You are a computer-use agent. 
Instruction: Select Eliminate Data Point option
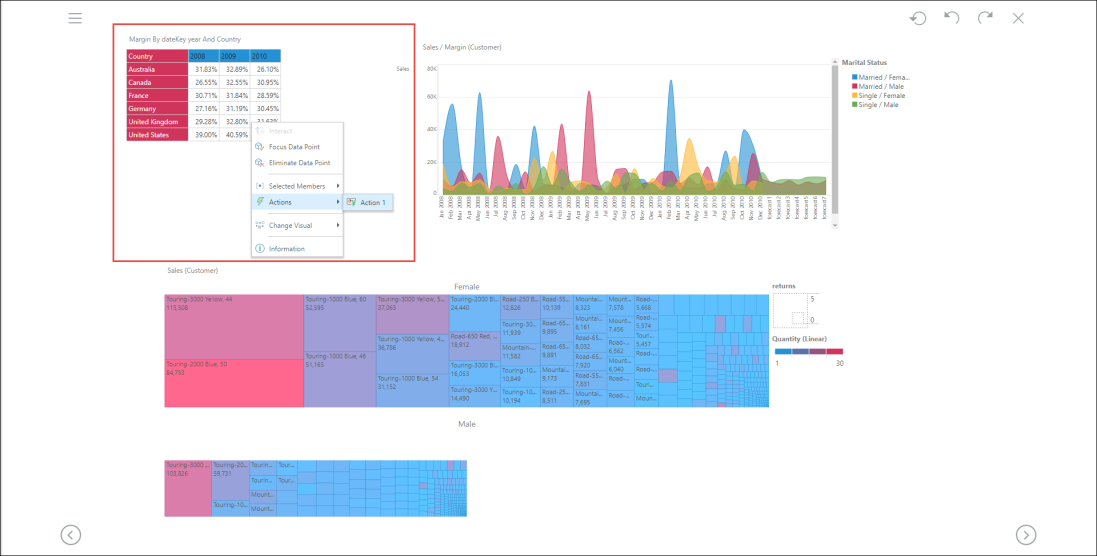[299, 163]
